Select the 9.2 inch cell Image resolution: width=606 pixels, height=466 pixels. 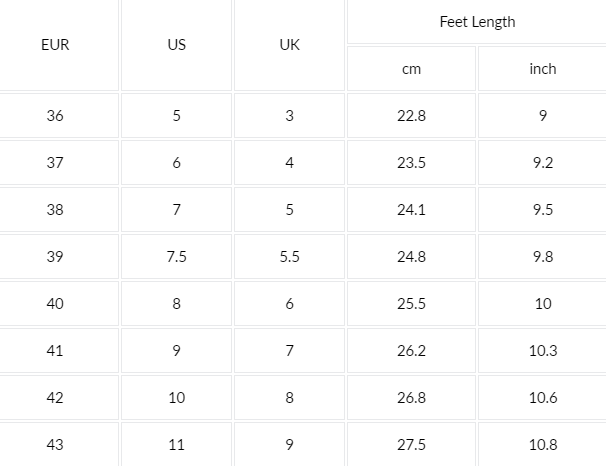pos(543,163)
